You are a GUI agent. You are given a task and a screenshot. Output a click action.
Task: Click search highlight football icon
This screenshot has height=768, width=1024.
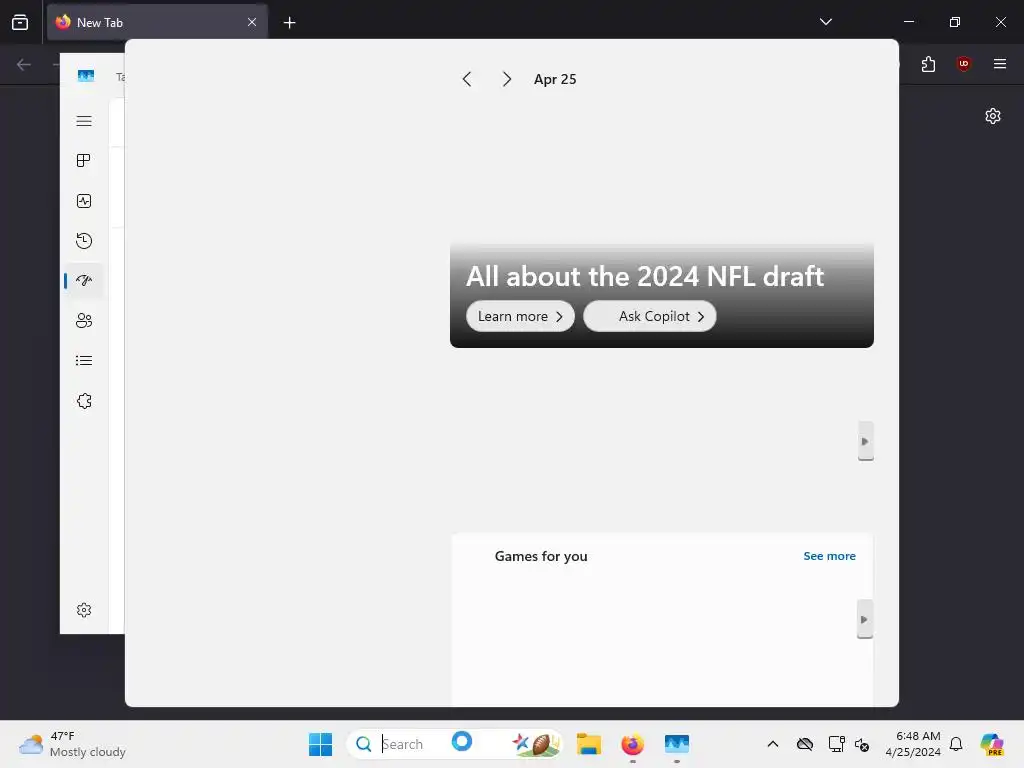tap(536, 744)
